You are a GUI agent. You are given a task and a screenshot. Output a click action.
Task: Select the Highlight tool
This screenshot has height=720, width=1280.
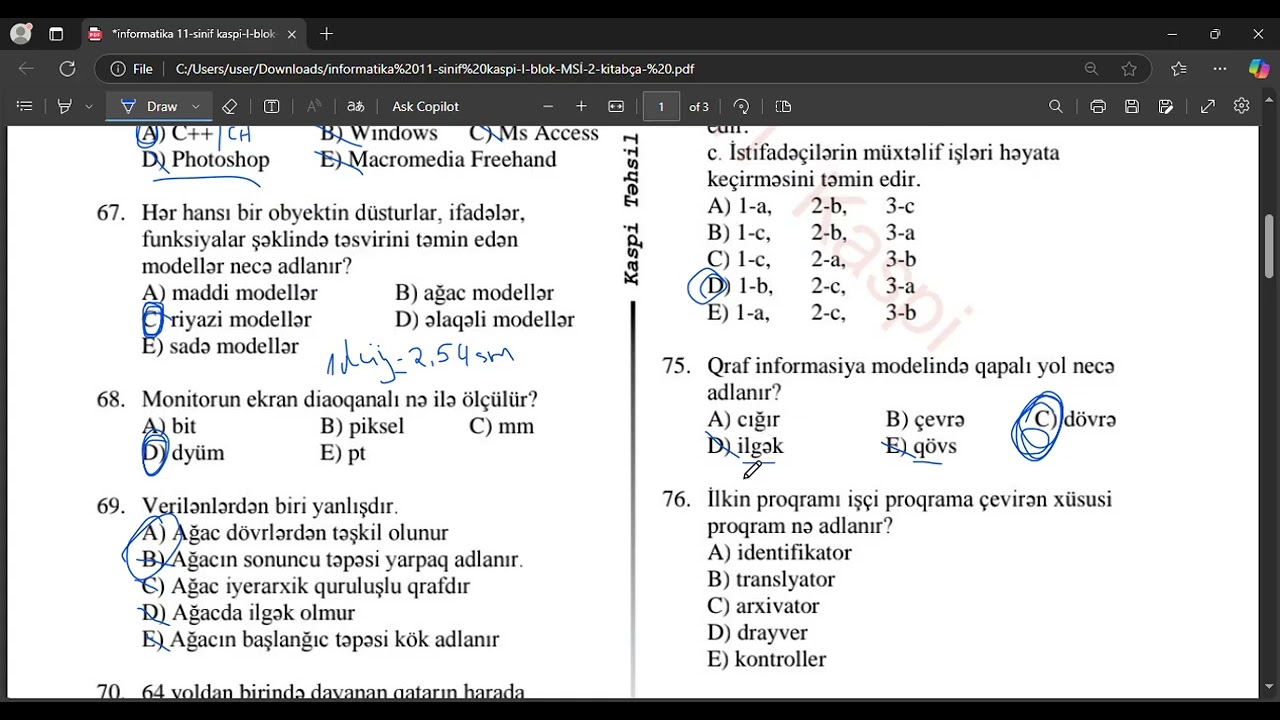(x=65, y=106)
